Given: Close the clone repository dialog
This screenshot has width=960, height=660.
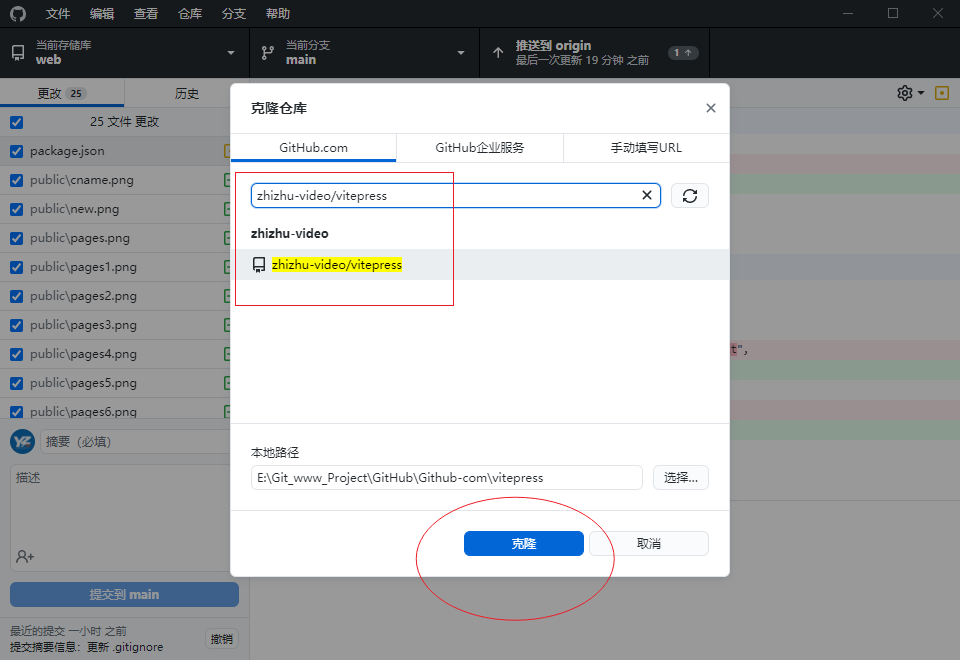Looking at the screenshot, I should tap(711, 108).
